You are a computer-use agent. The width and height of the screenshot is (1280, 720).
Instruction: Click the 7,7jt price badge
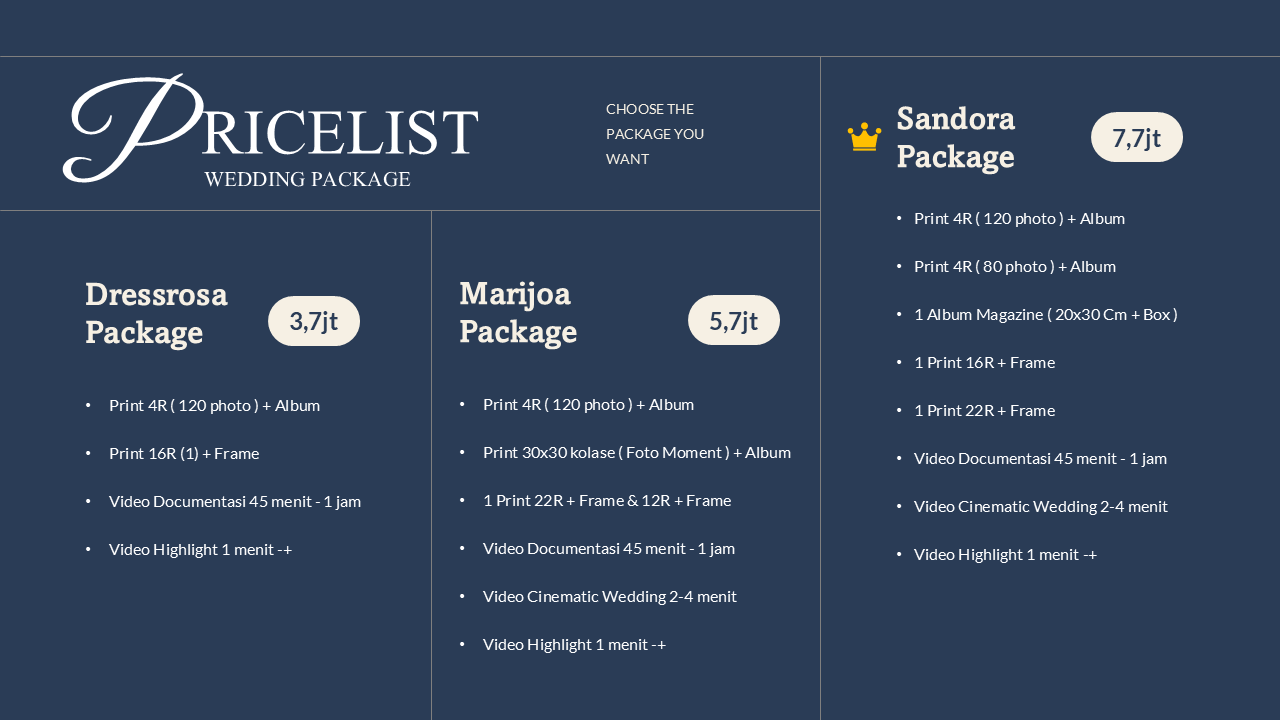[1137, 137]
